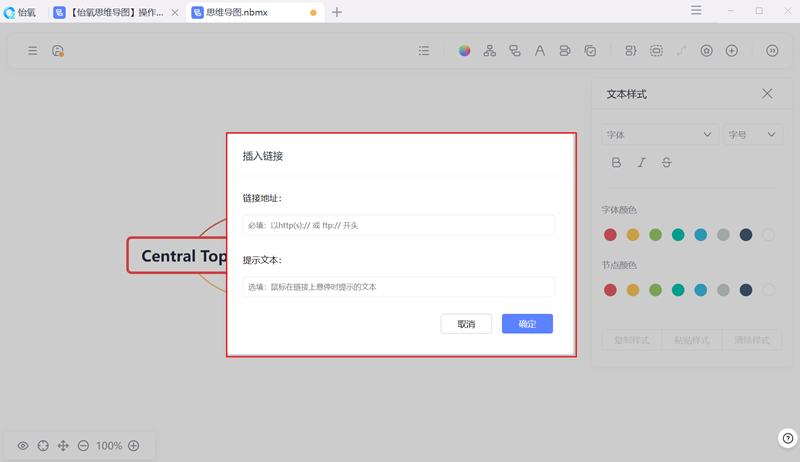The image size is (800, 462).
Task: Open the help question mark icon
Action: pos(788,438)
